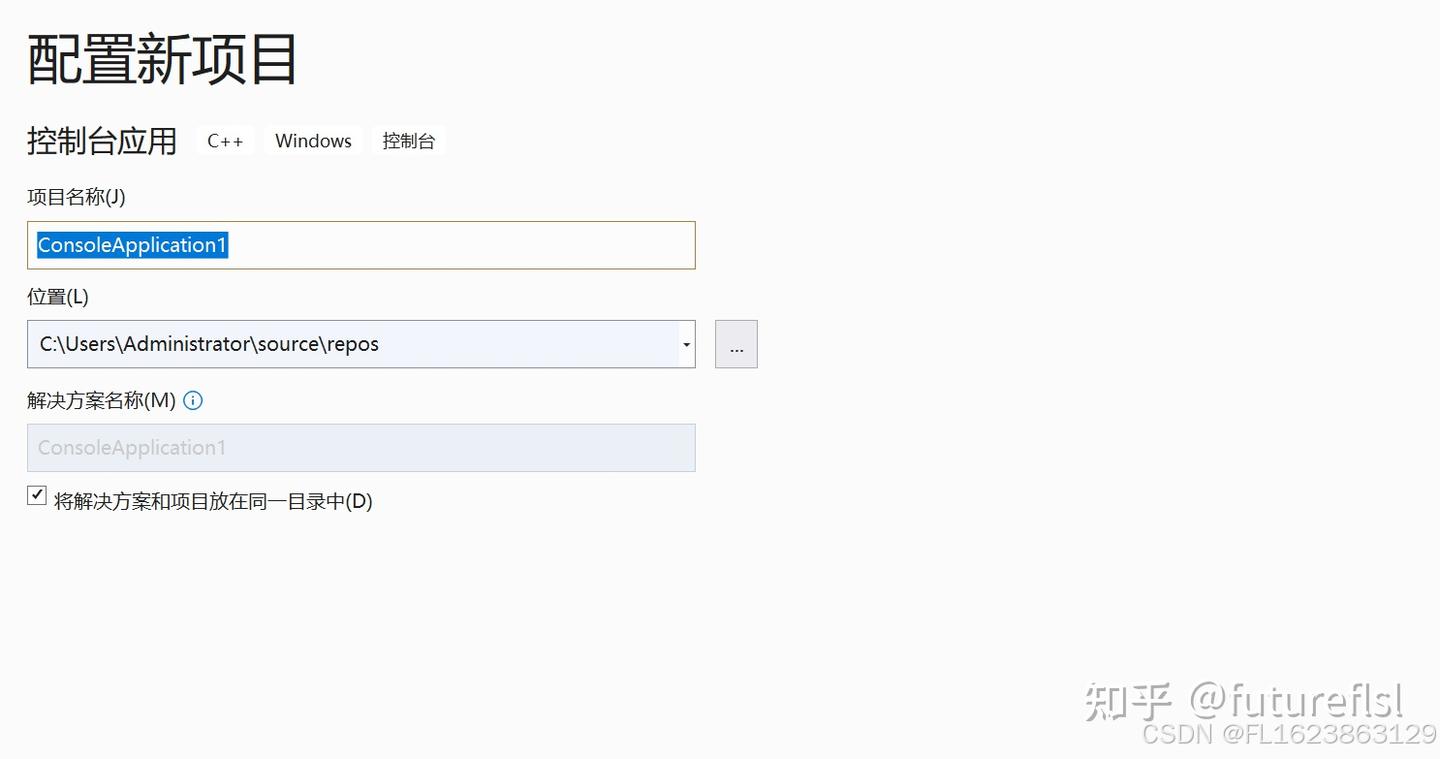Click the highlighted ConsoleApplication1 project name text
Image resolution: width=1440 pixels, height=759 pixels.
click(133, 245)
